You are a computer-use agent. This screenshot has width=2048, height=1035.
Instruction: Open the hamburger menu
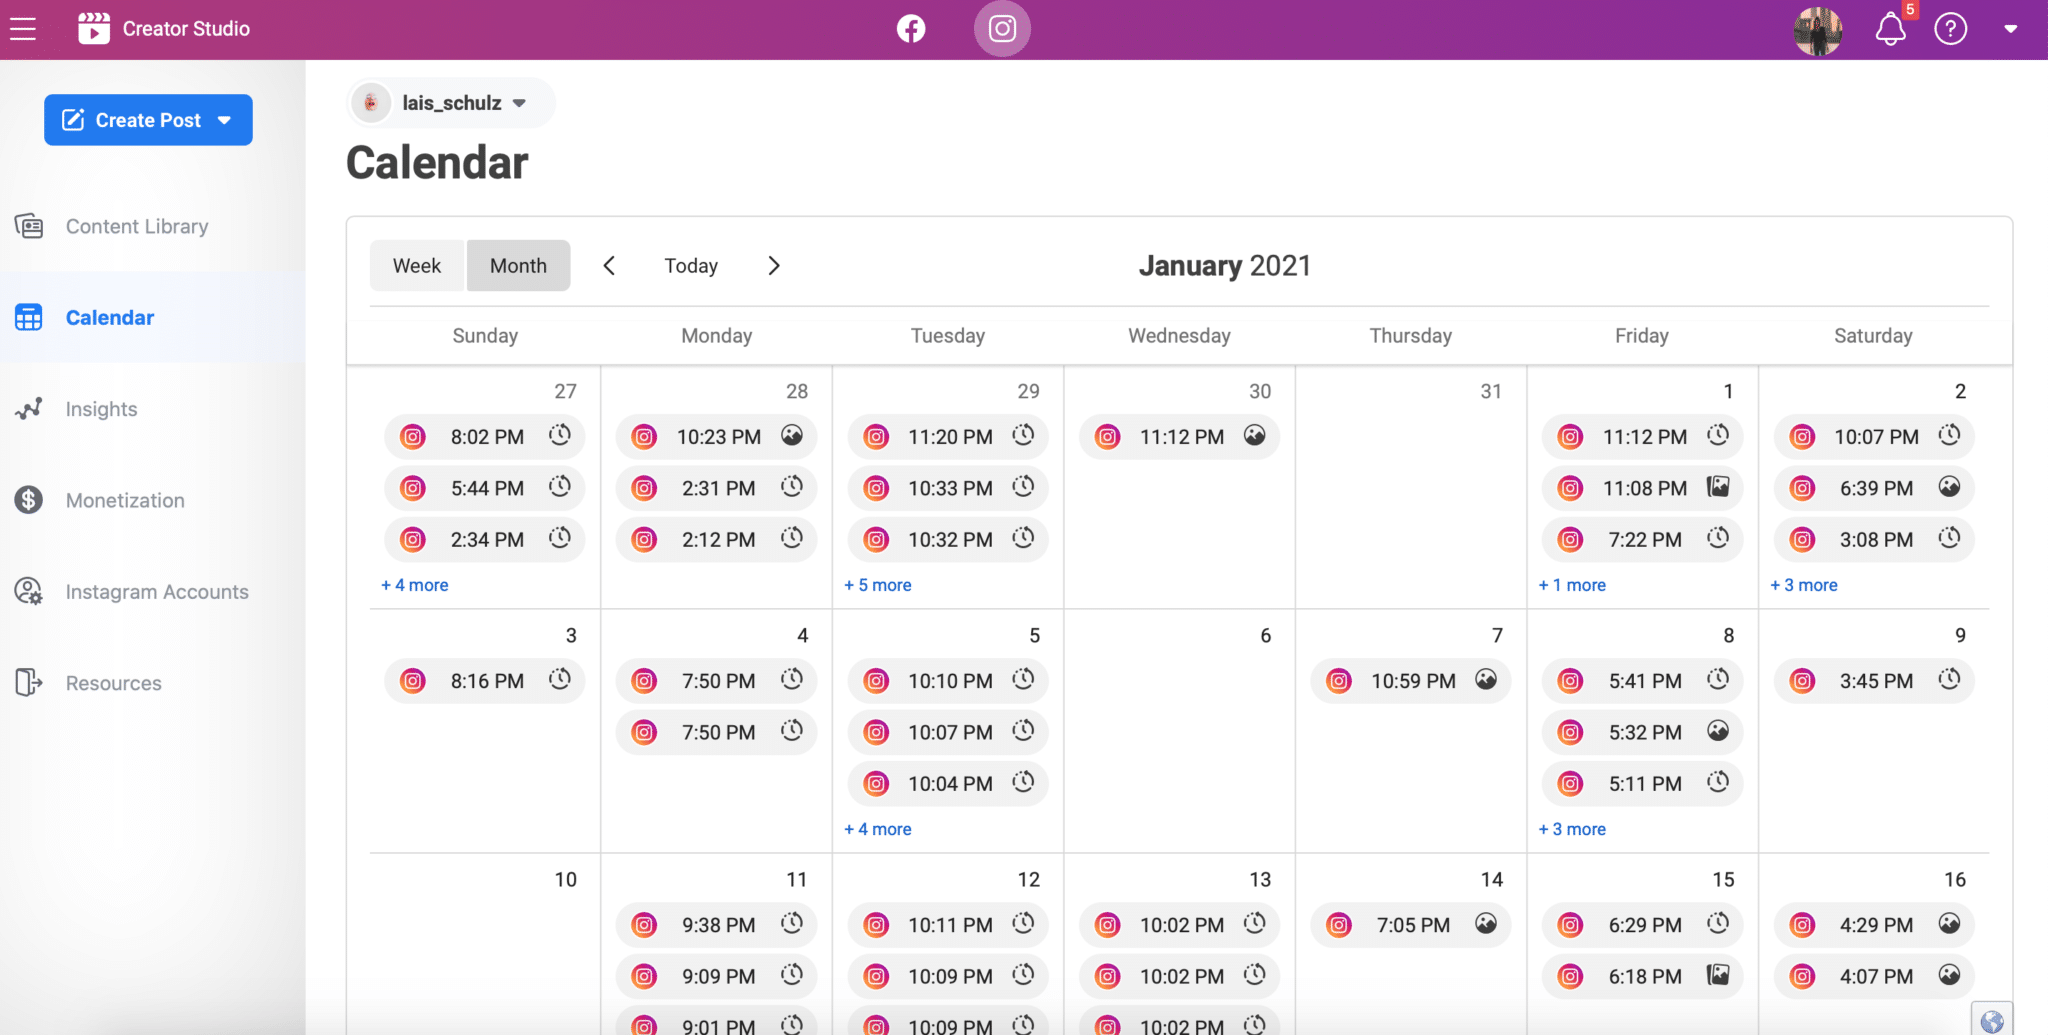click(x=23, y=29)
